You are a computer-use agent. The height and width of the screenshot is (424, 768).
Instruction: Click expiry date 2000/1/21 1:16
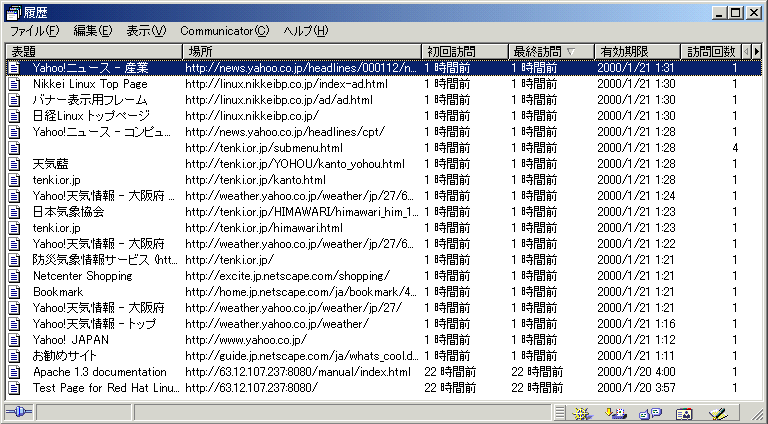(x=636, y=324)
